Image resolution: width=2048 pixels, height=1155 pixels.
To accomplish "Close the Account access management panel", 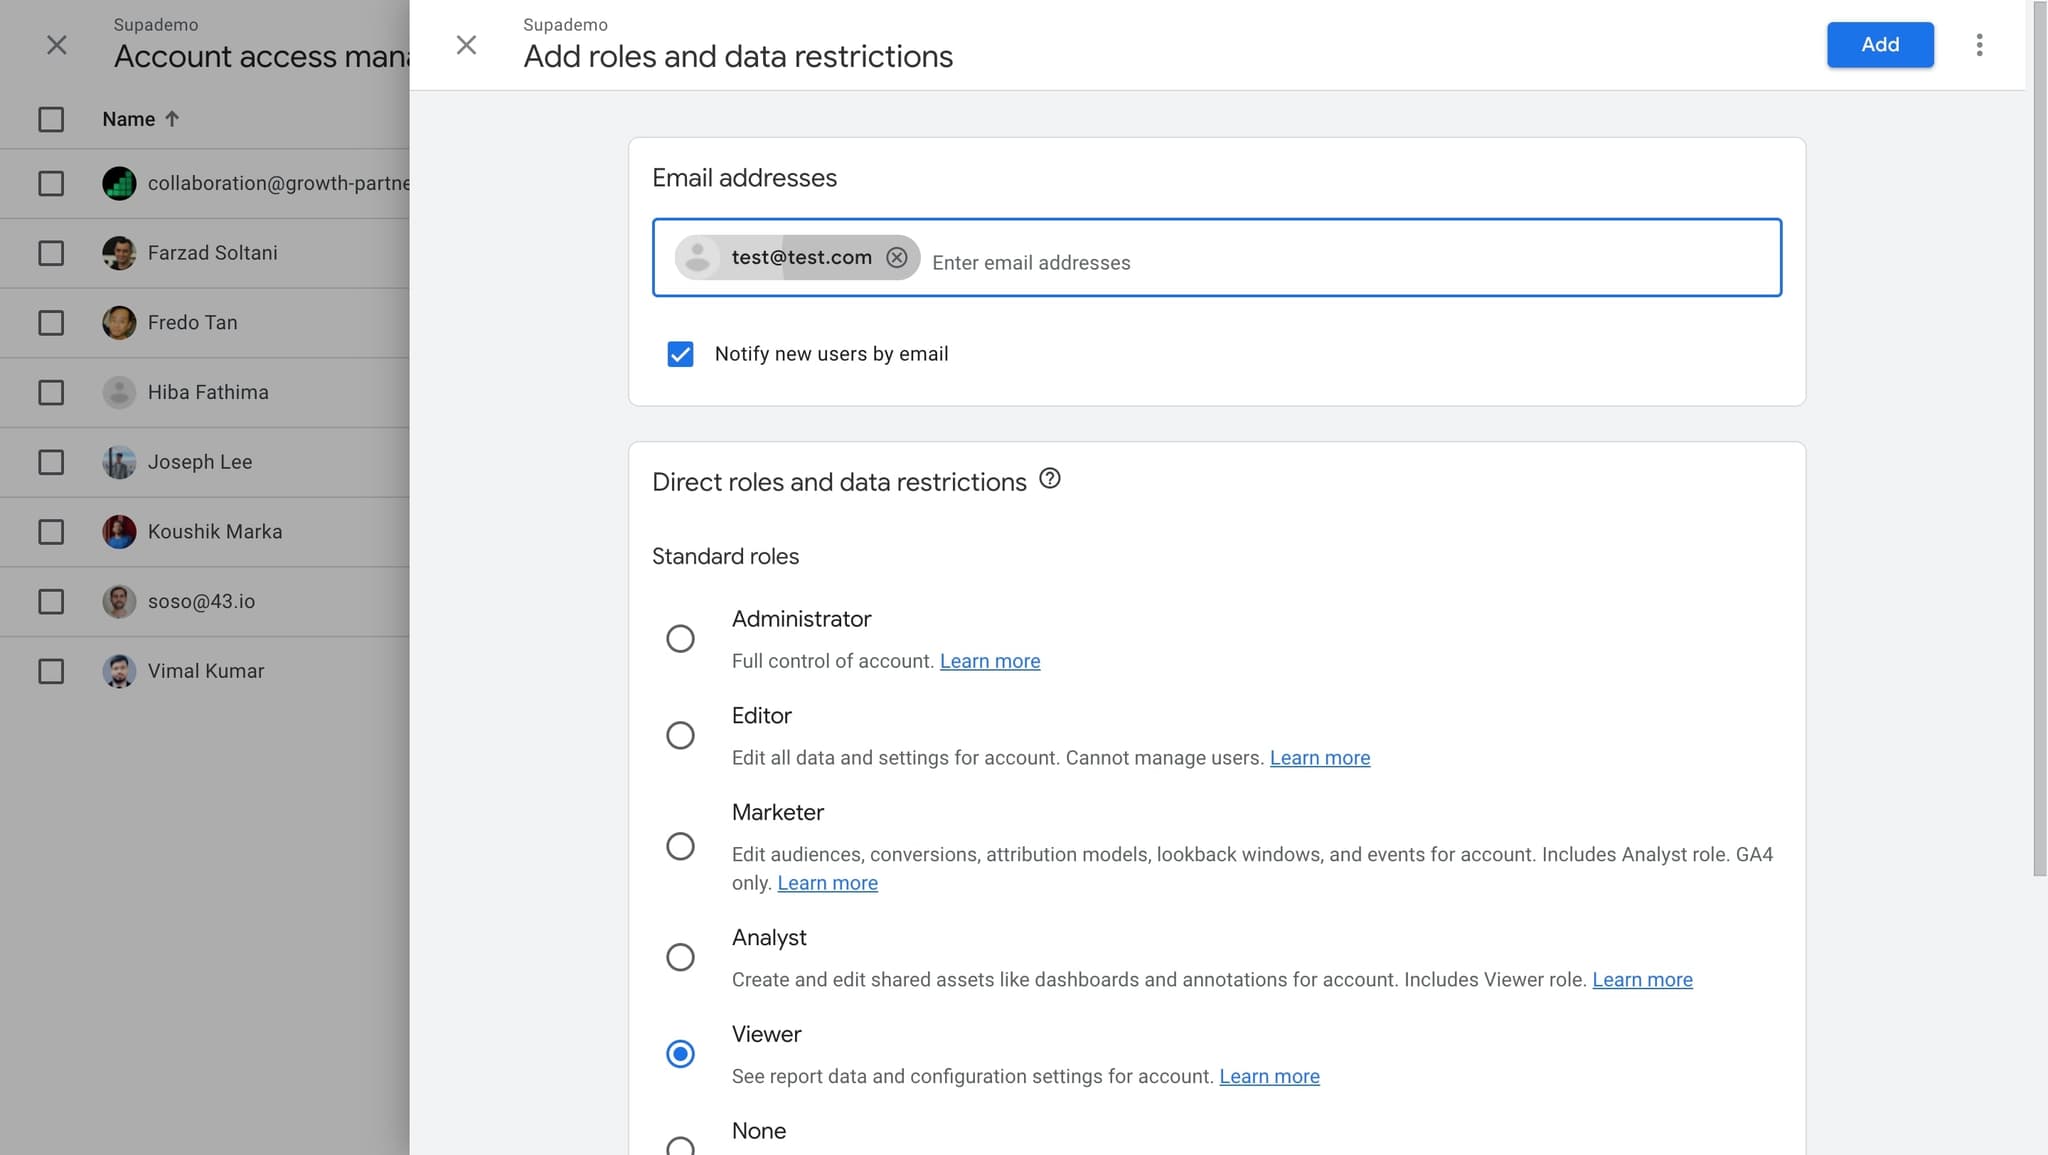I will 57,45.
